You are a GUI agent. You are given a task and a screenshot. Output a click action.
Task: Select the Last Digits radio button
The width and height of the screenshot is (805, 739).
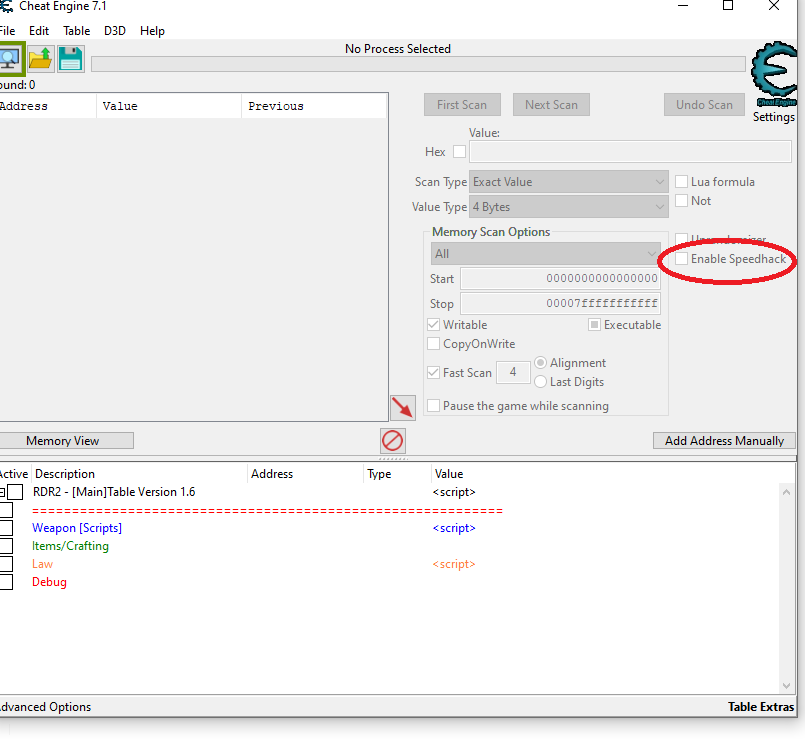pyautogui.click(x=540, y=382)
